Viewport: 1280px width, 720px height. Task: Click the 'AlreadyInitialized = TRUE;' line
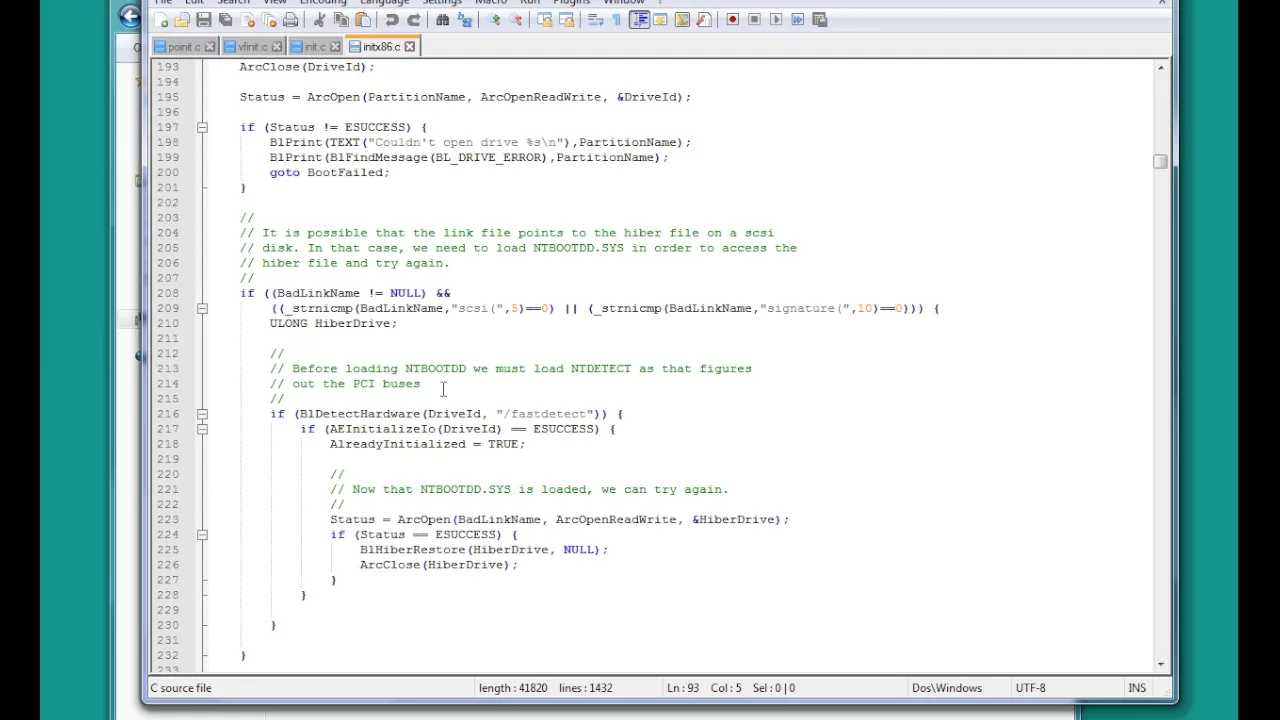(x=427, y=444)
